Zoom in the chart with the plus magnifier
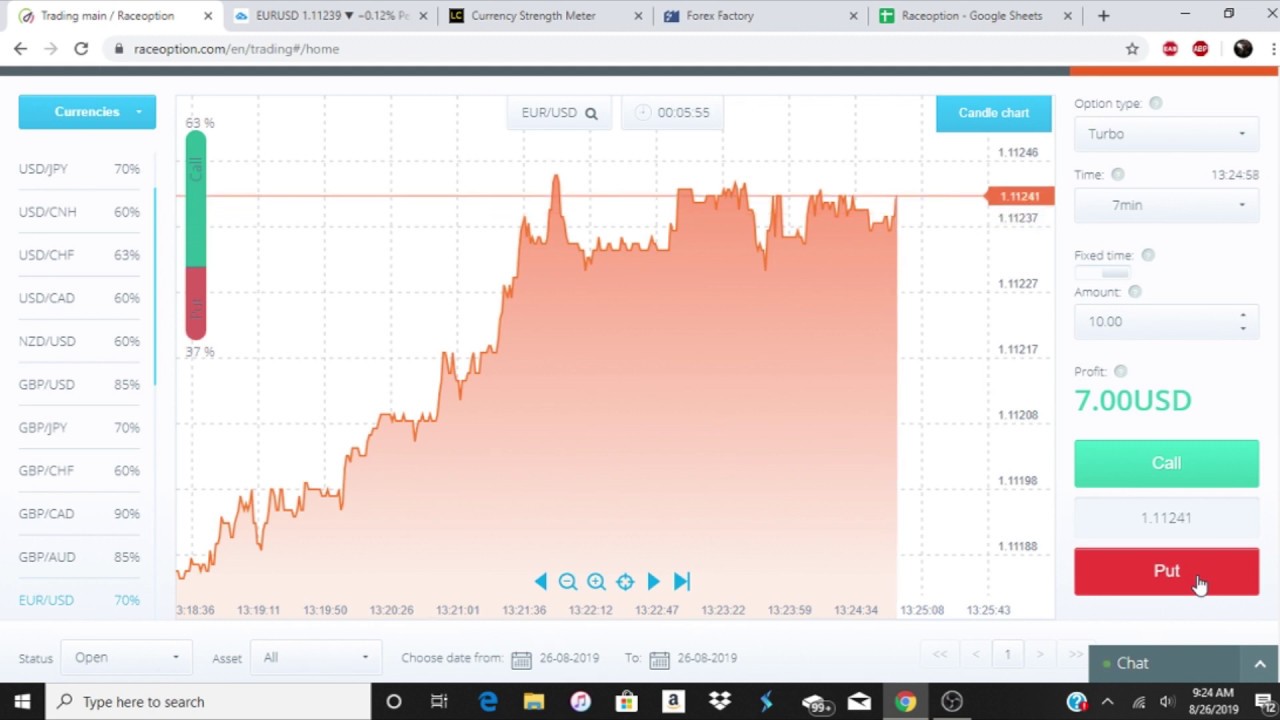The image size is (1280, 720). tap(596, 581)
